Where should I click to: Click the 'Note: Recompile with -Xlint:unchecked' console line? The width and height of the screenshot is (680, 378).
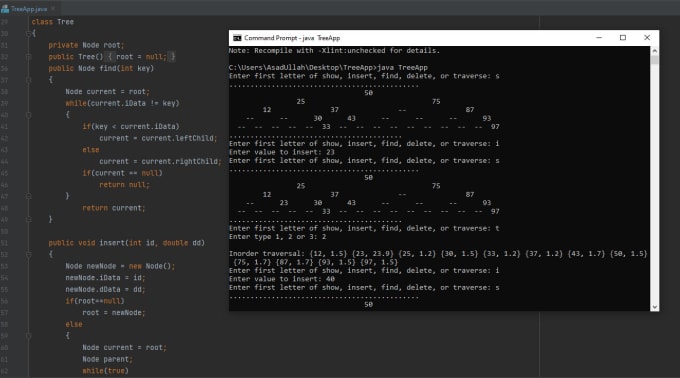(x=334, y=51)
